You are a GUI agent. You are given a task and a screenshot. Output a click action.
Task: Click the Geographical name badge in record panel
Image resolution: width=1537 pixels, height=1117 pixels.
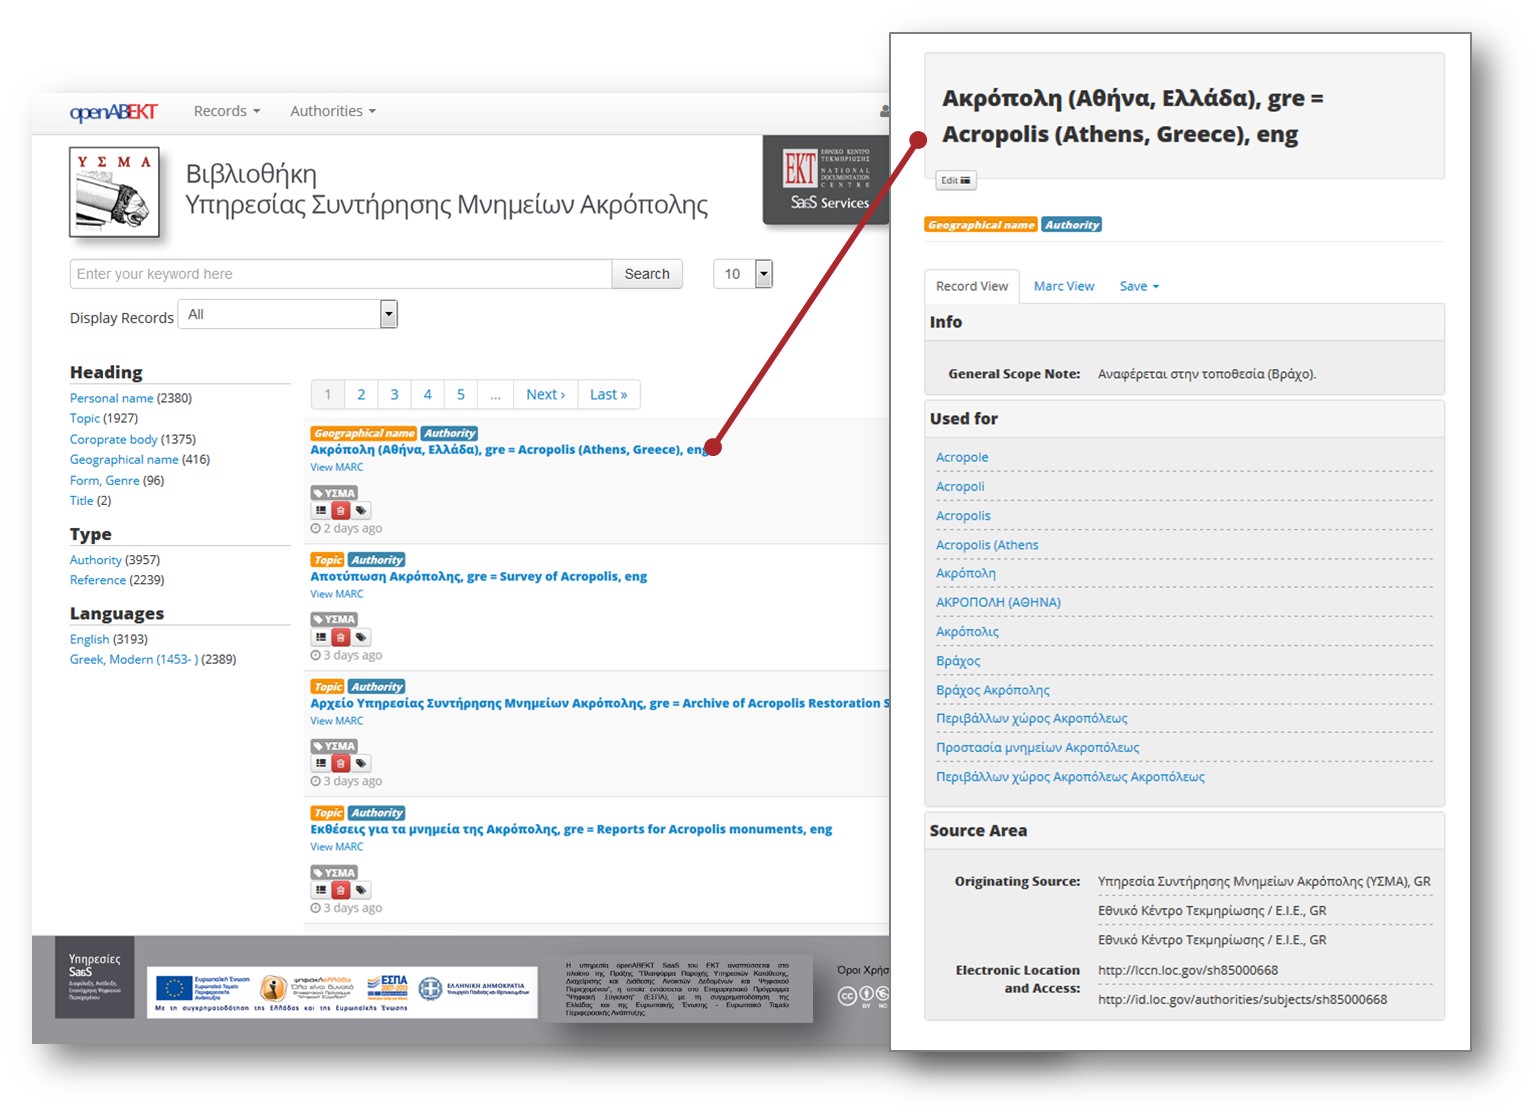tap(981, 225)
